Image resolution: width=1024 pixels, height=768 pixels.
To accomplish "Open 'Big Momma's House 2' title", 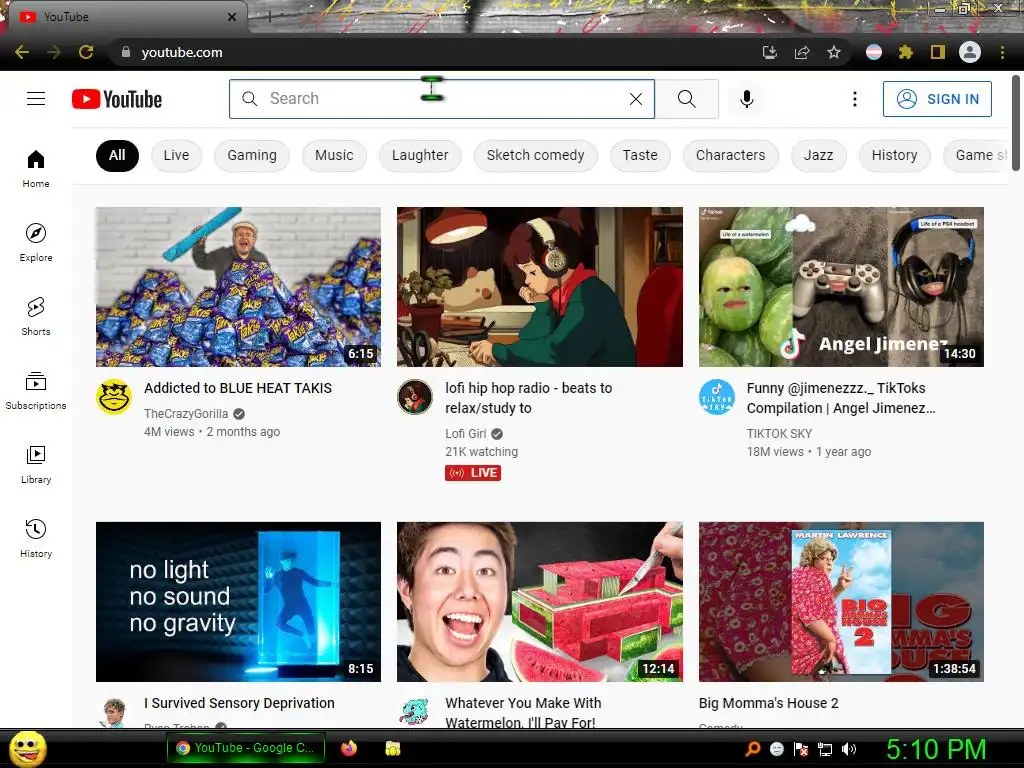I will pyautogui.click(x=768, y=703).
